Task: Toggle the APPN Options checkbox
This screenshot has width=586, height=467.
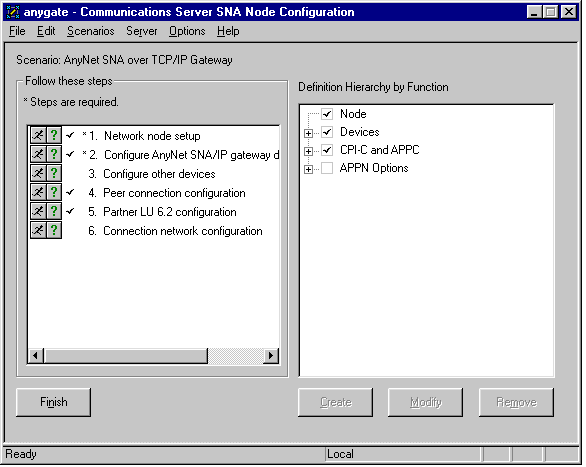Action: point(327,168)
